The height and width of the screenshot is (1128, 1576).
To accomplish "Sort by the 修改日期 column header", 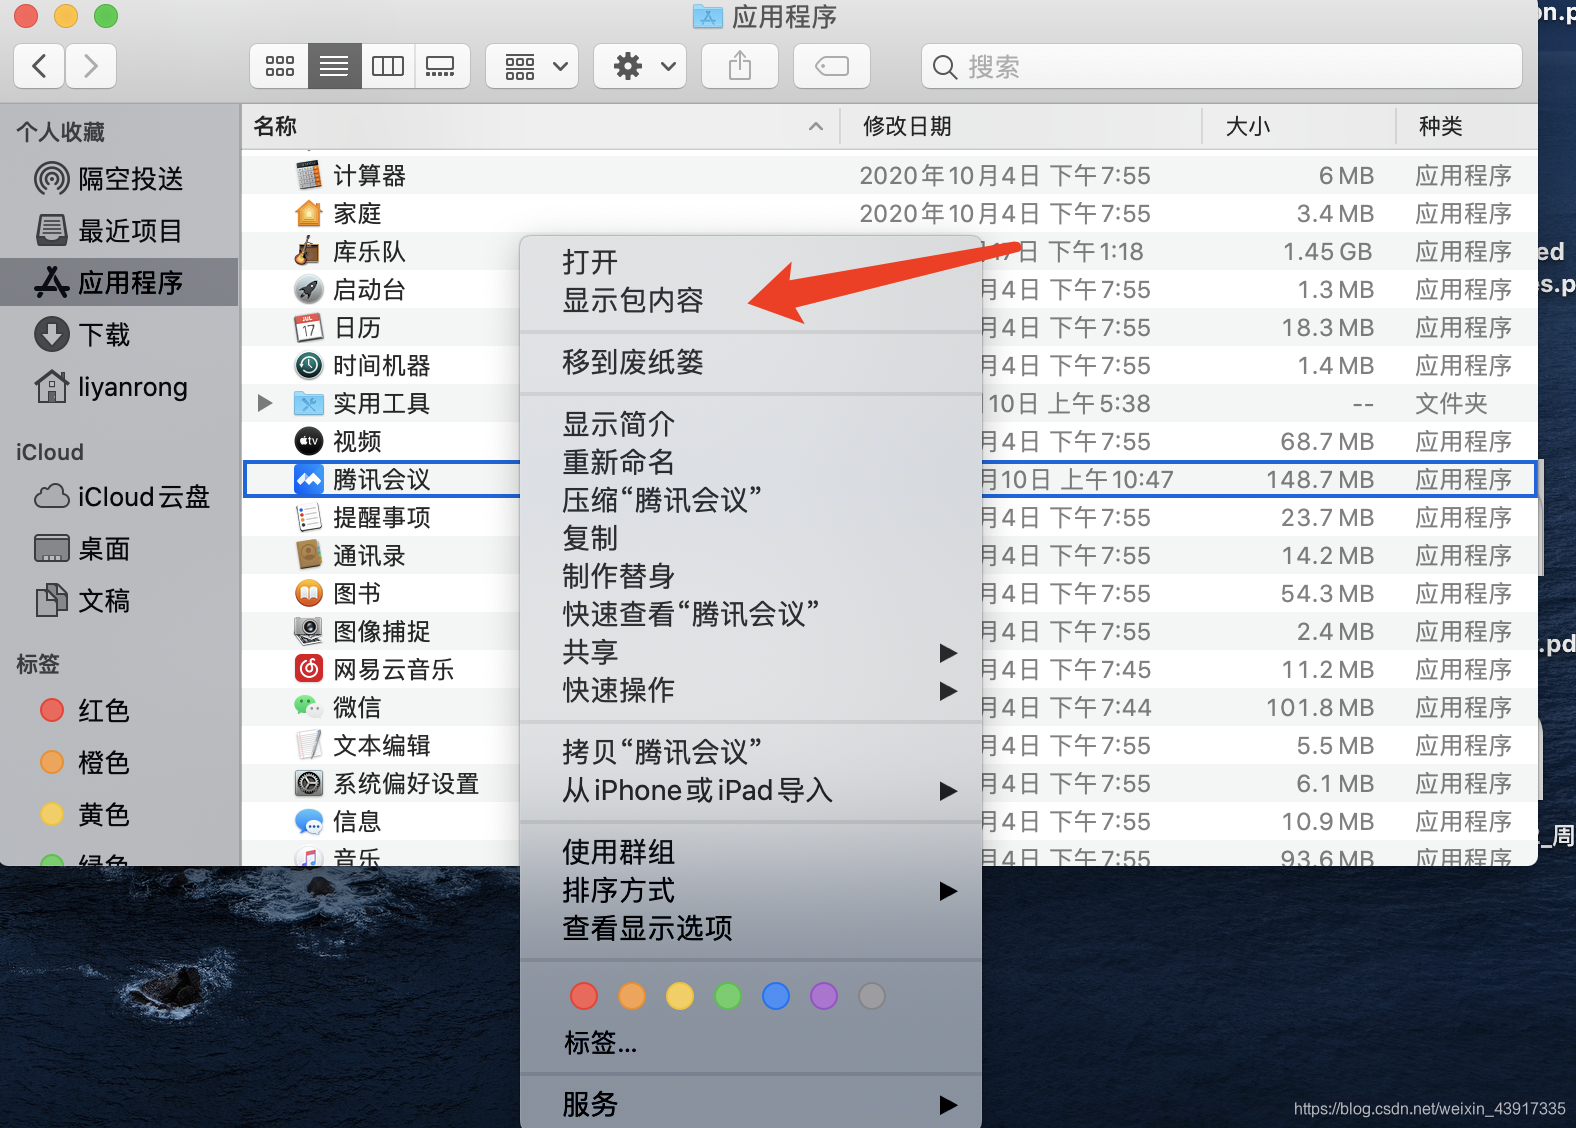I will [1020, 126].
